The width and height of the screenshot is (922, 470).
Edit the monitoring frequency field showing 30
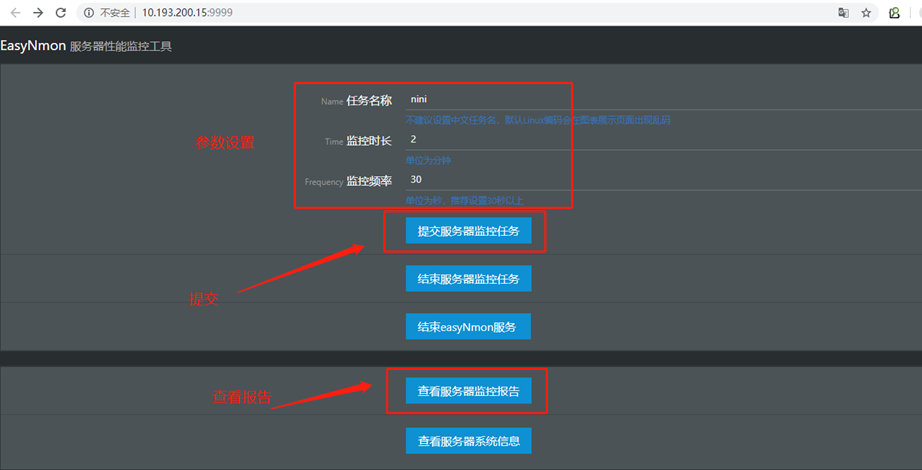pyautogui.click(x=664, y=179)
